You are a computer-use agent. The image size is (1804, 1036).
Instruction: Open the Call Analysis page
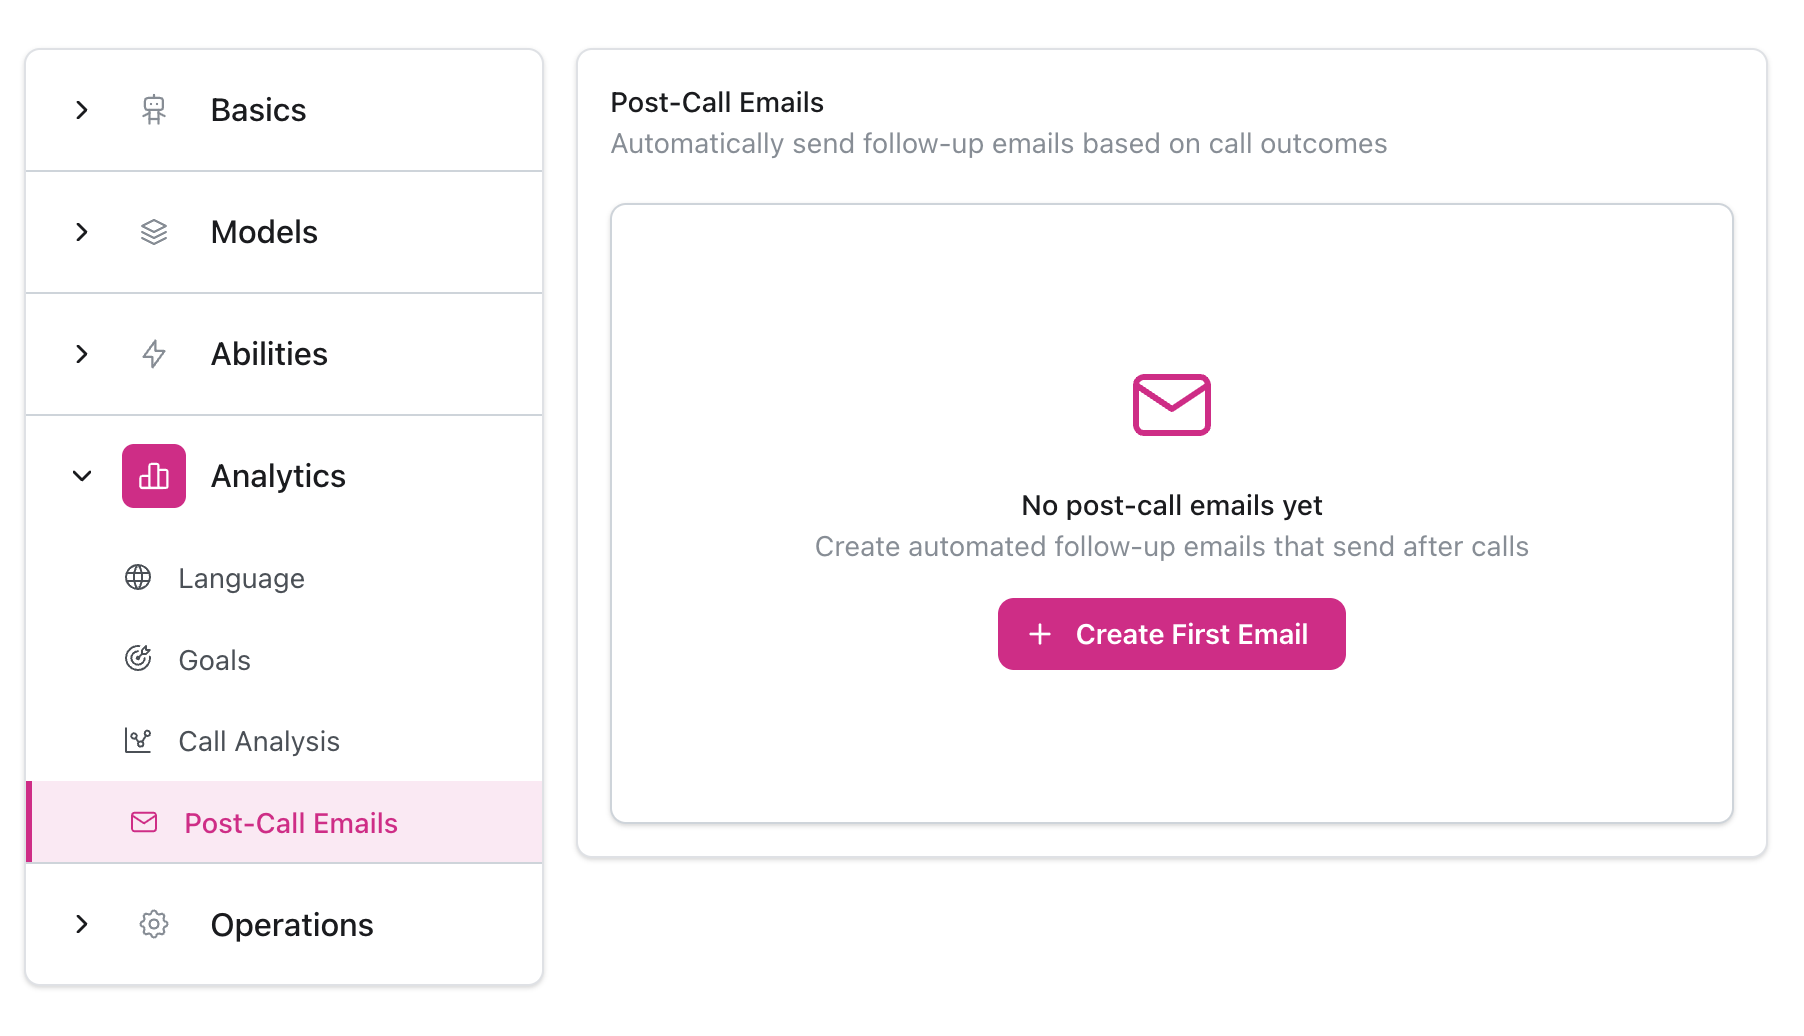pos(258,741)
